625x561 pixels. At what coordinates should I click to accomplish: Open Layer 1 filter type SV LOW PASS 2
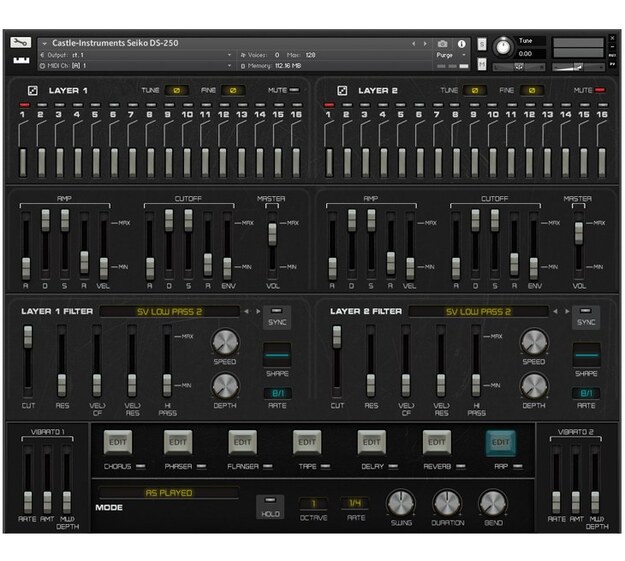click(169, 311)
